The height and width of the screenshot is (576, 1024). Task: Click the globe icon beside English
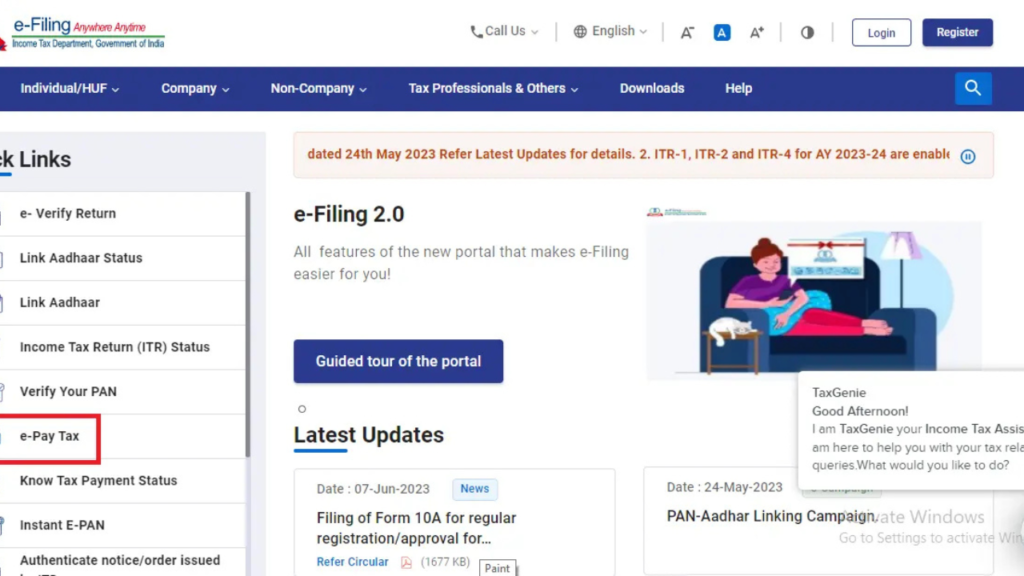coord(580,31)
